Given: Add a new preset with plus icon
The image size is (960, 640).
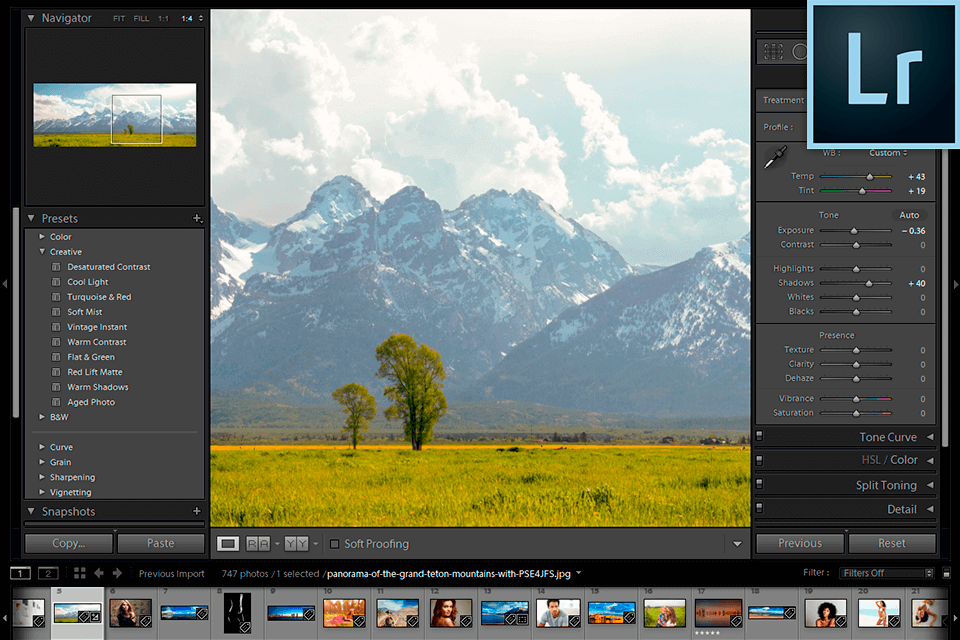Looking at the screenshot, I should click(x=197, y=218).
